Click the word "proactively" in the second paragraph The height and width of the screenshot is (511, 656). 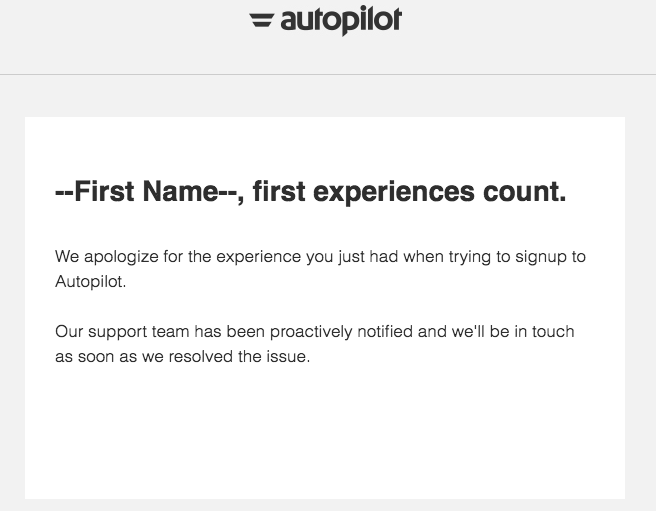tap(311, 332)
